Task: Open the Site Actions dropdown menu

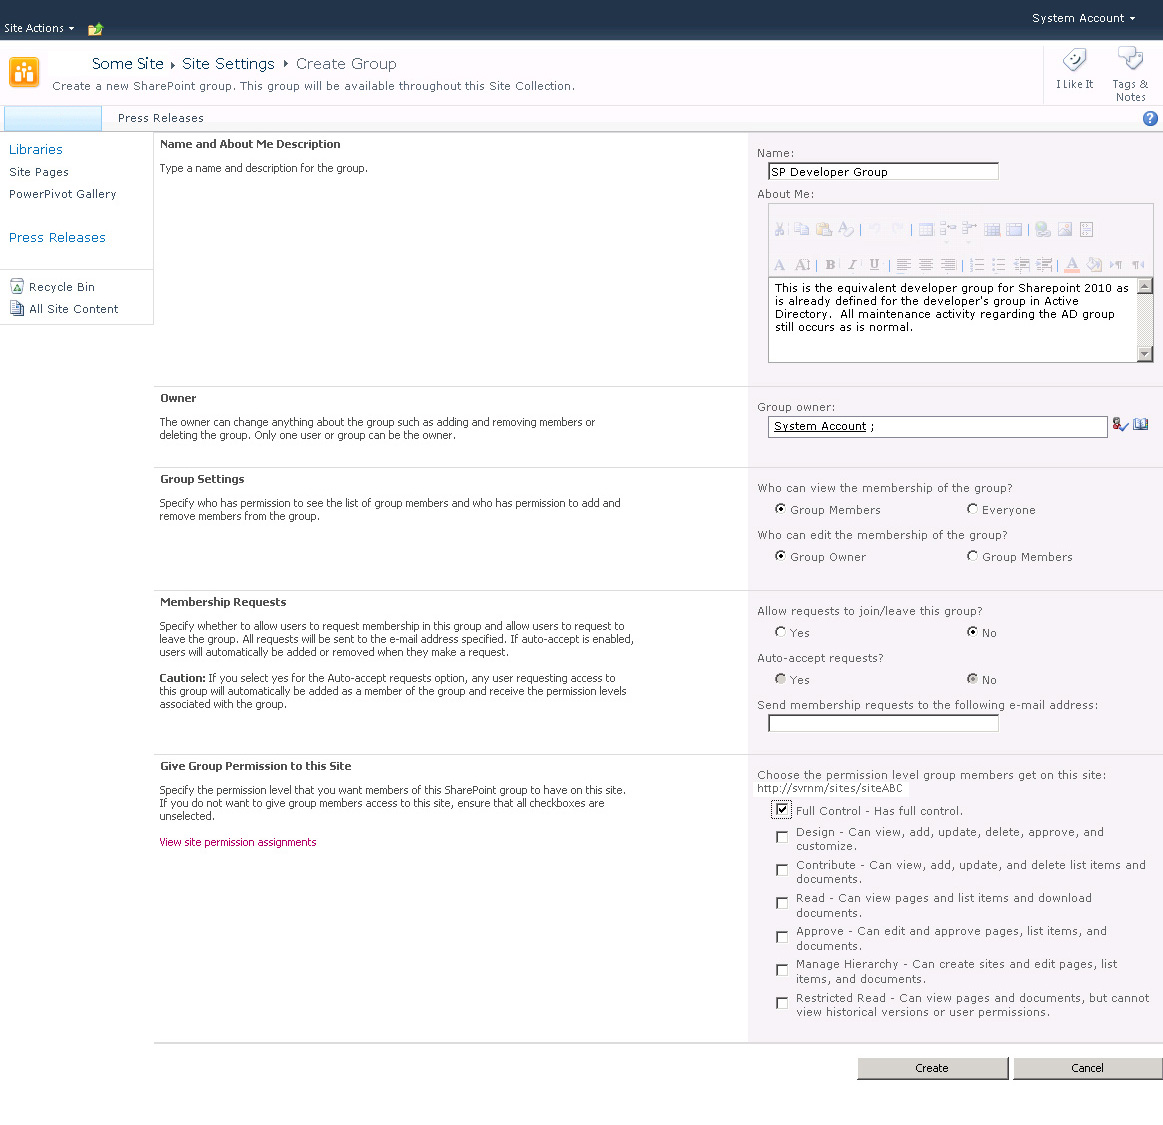Action: point(39,28)
